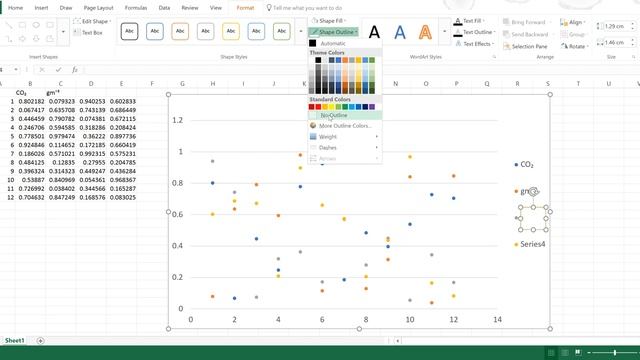Viewport: 640px width, 360px height.
Task: Click the zoom out minus button
Action: [589, 353]
